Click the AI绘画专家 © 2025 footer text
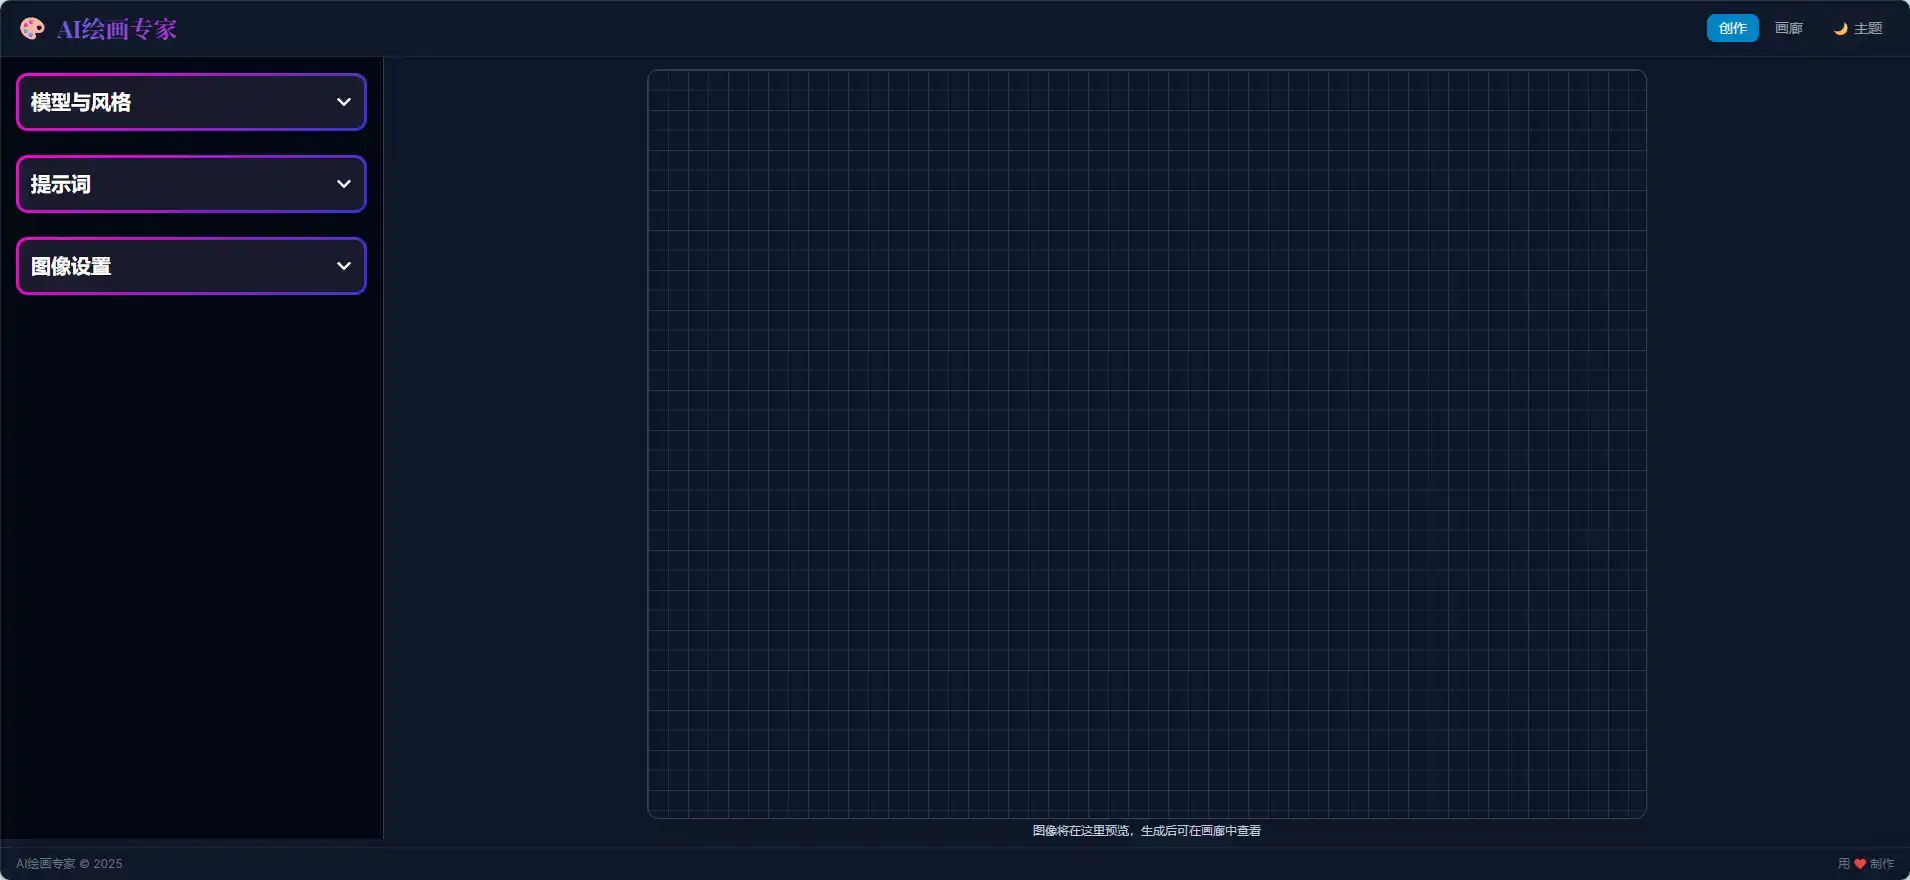 point(69,864)
